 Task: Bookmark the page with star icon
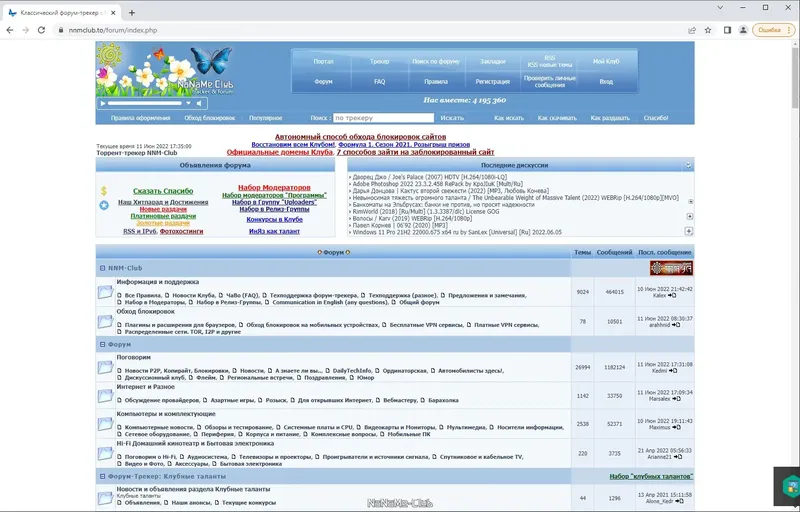coord(708,30)
